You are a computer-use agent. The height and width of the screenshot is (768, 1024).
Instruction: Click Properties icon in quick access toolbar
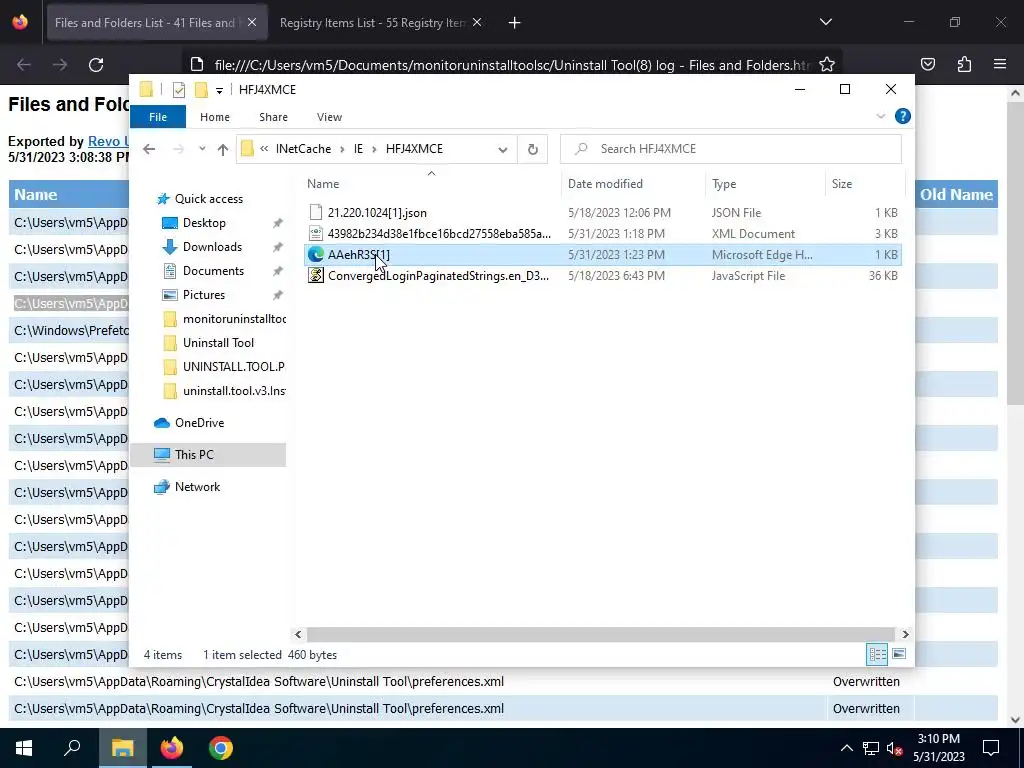179,90
